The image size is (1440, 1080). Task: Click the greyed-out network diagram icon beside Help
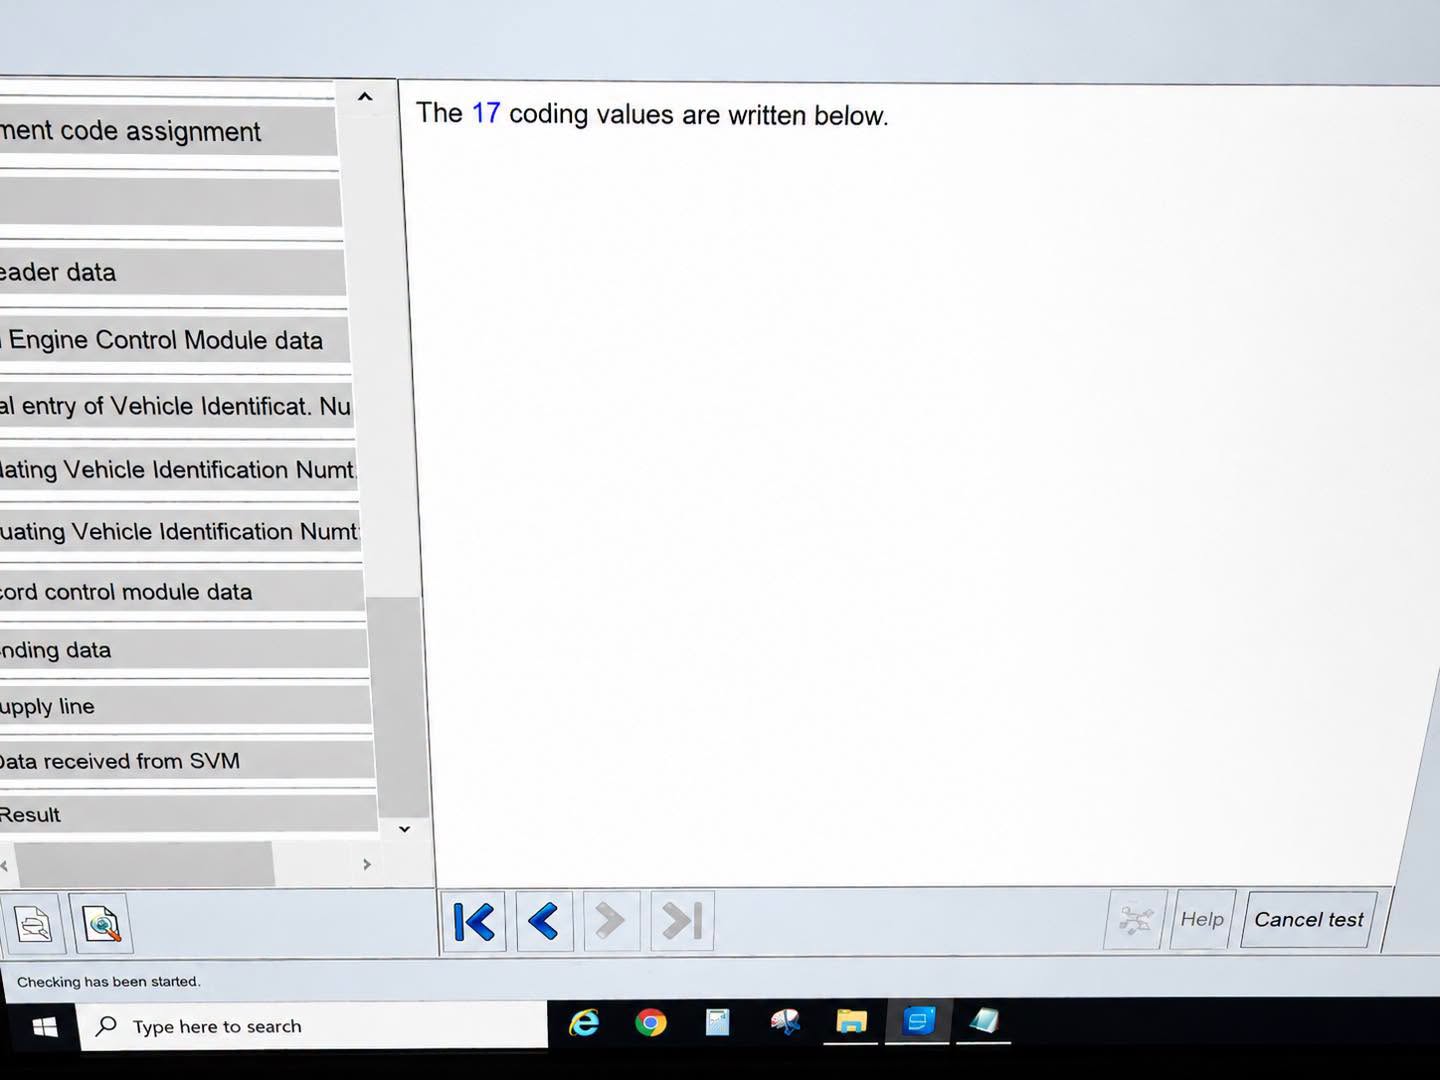point(1135,920)
